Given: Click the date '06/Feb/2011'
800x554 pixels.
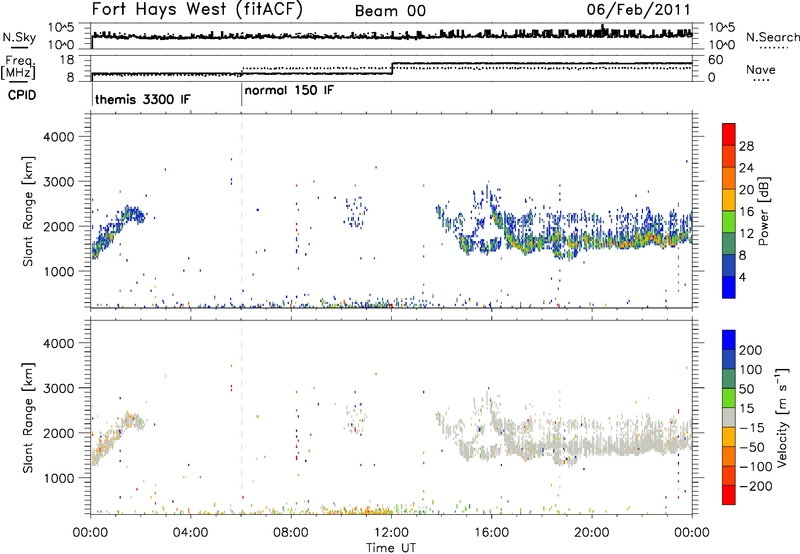Looking at the screenshot, I should pyautogui.click(x=638, y=10).
